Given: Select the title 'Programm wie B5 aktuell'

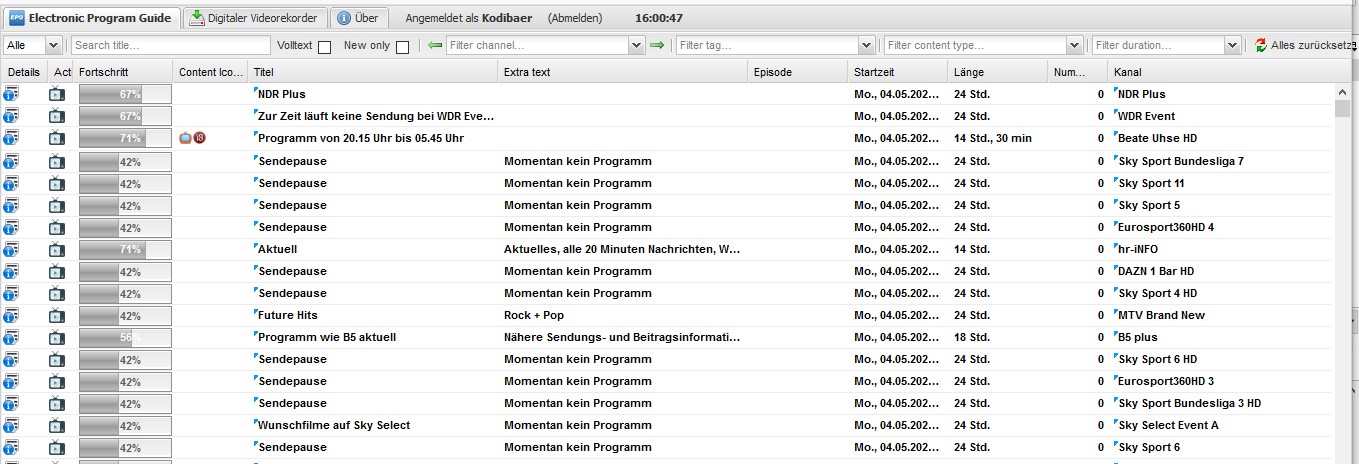Looking at the screenshot, I should tap(327, 337).
